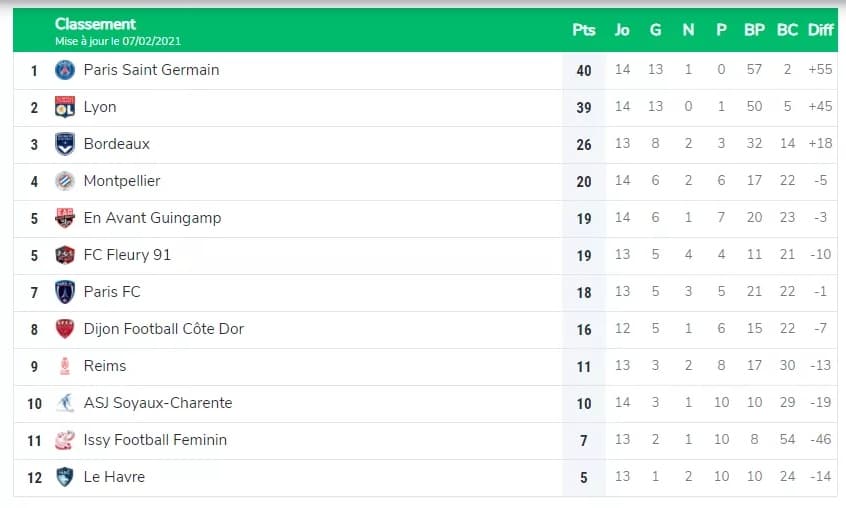Open the Paris Saint Germain team name
The image size is (846, 508).
click(152, 70)
